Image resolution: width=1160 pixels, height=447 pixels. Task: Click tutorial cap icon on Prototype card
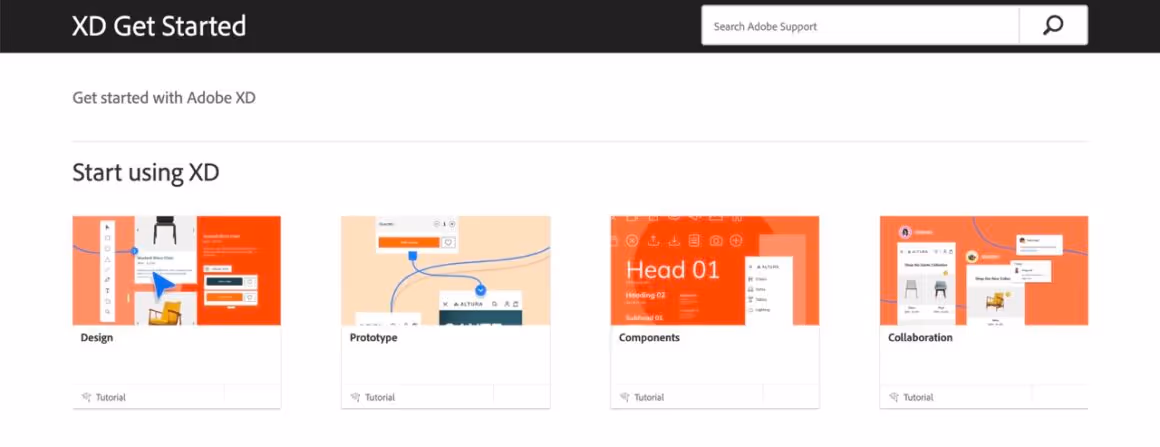(x=356, y=397)
